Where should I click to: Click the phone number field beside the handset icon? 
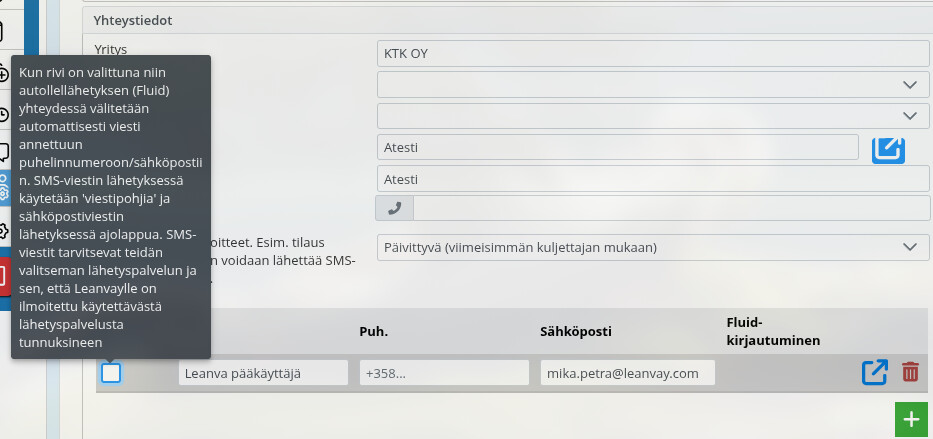pyautogui.click(x=672, y=208)
